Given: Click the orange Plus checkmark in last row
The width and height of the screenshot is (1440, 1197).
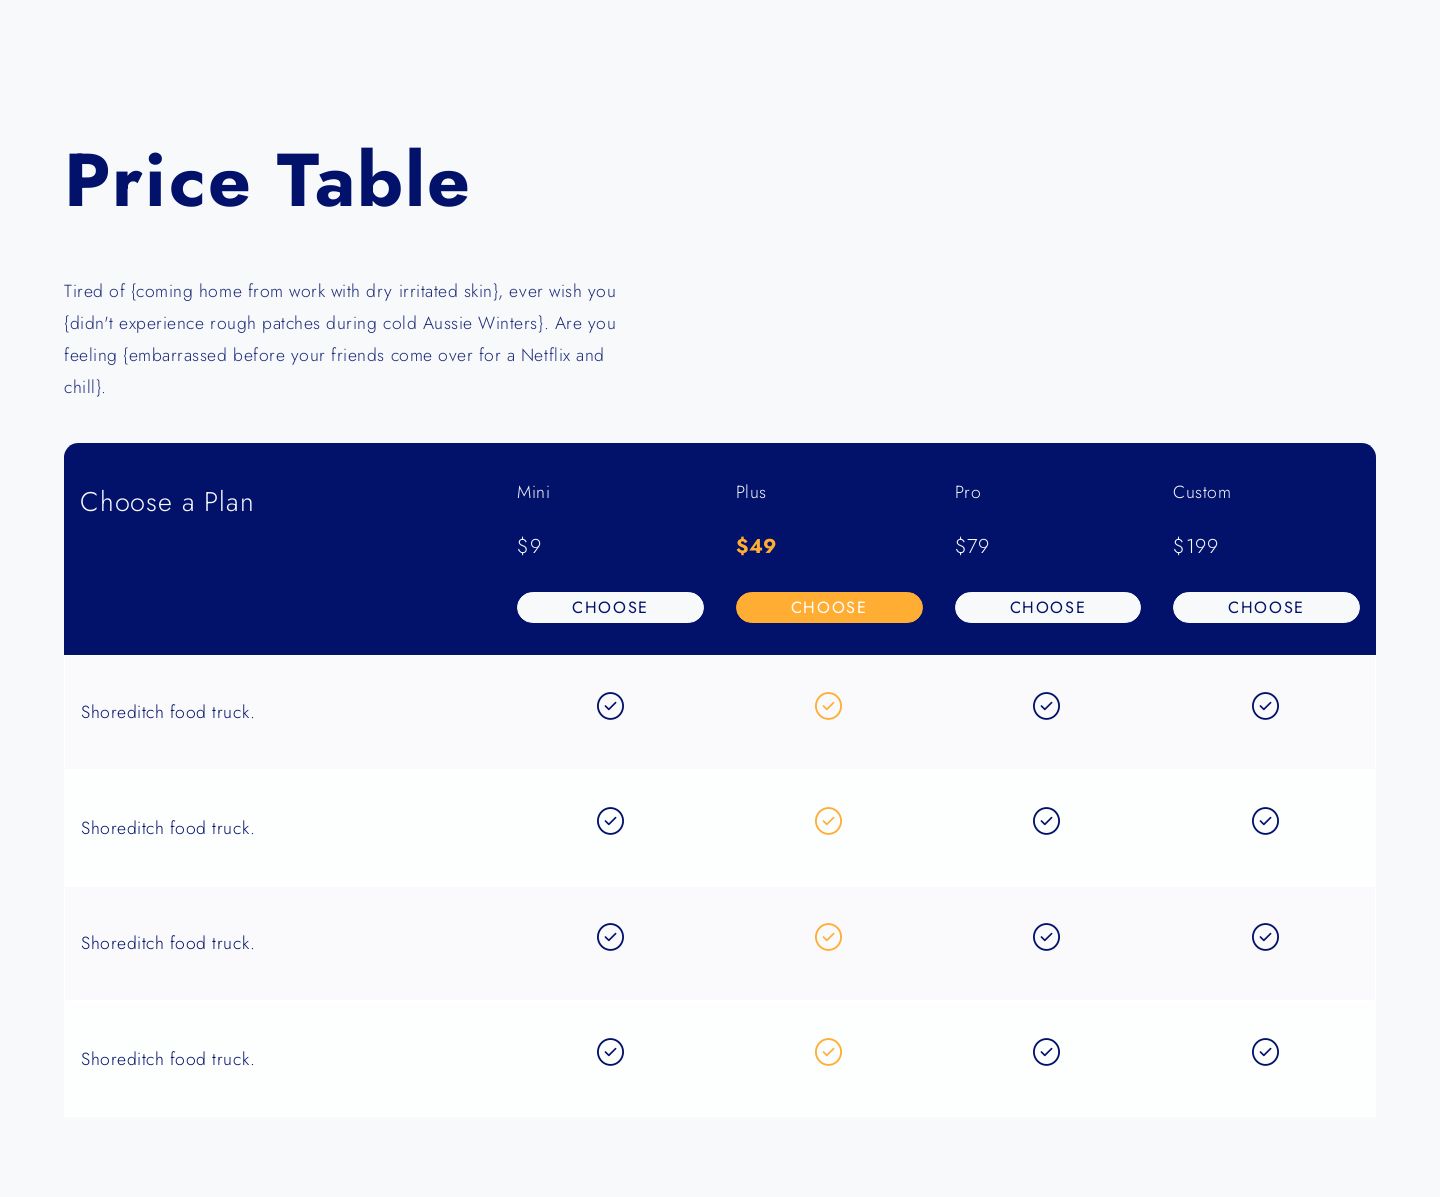Looking at the screenshot, I should (x=828, y=1052).
